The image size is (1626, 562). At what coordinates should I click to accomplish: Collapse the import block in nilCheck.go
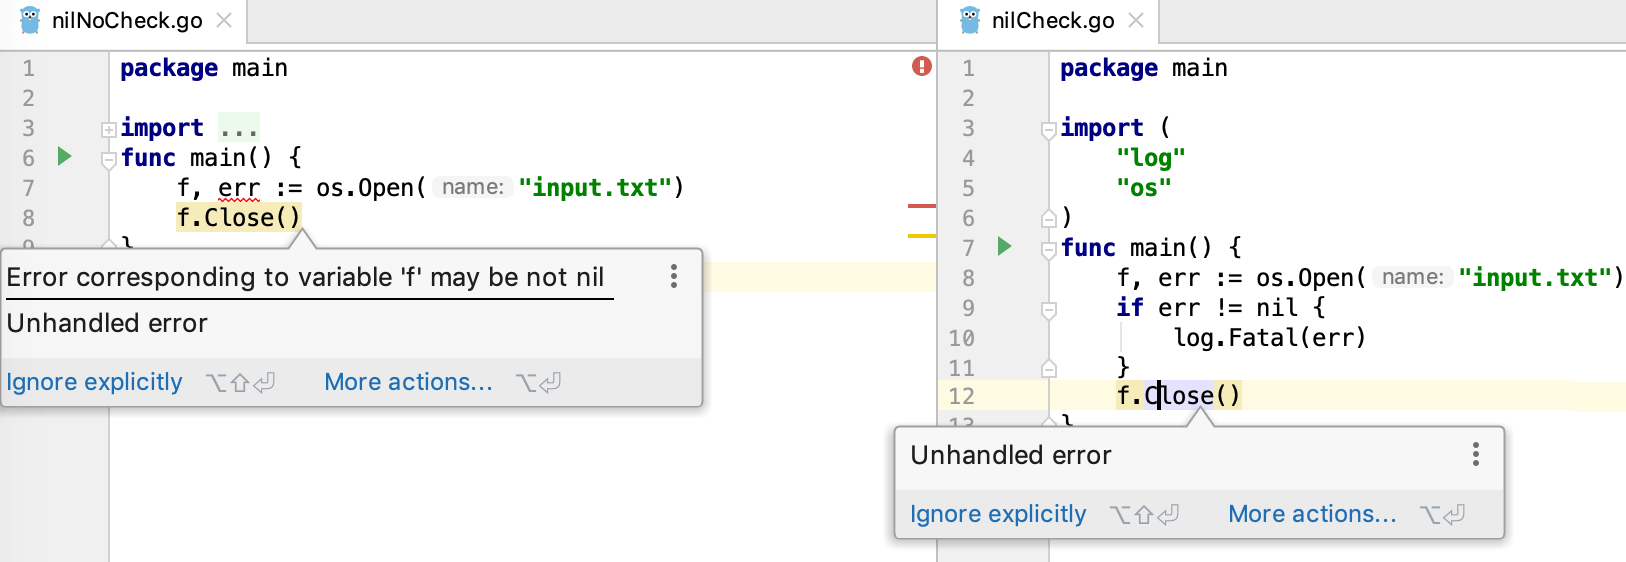1048,129
